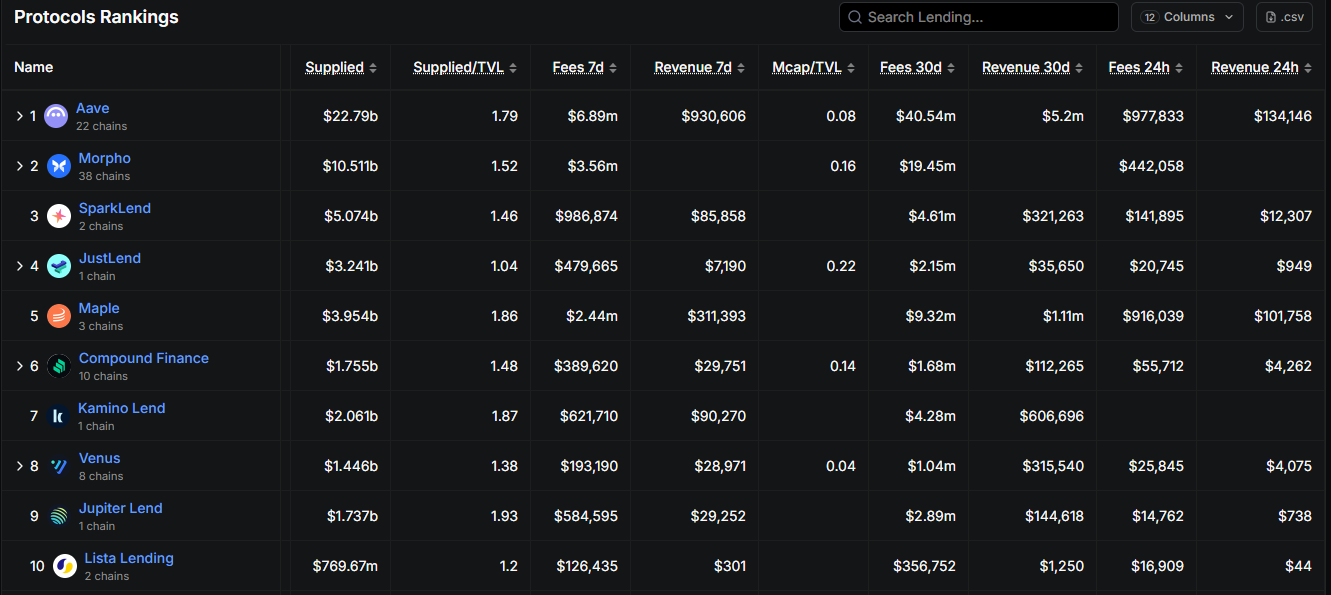Click the Compound Finance logo icon

click(59, 366)
